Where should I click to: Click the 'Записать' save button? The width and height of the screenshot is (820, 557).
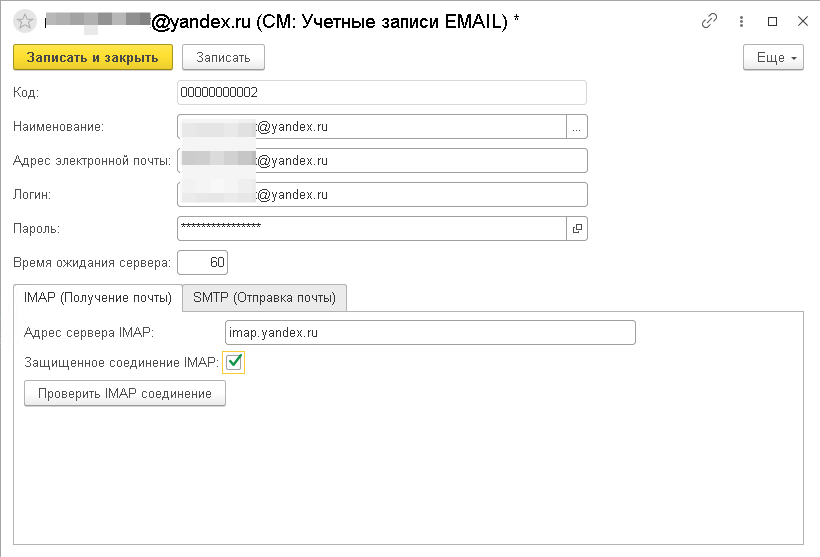223,57
